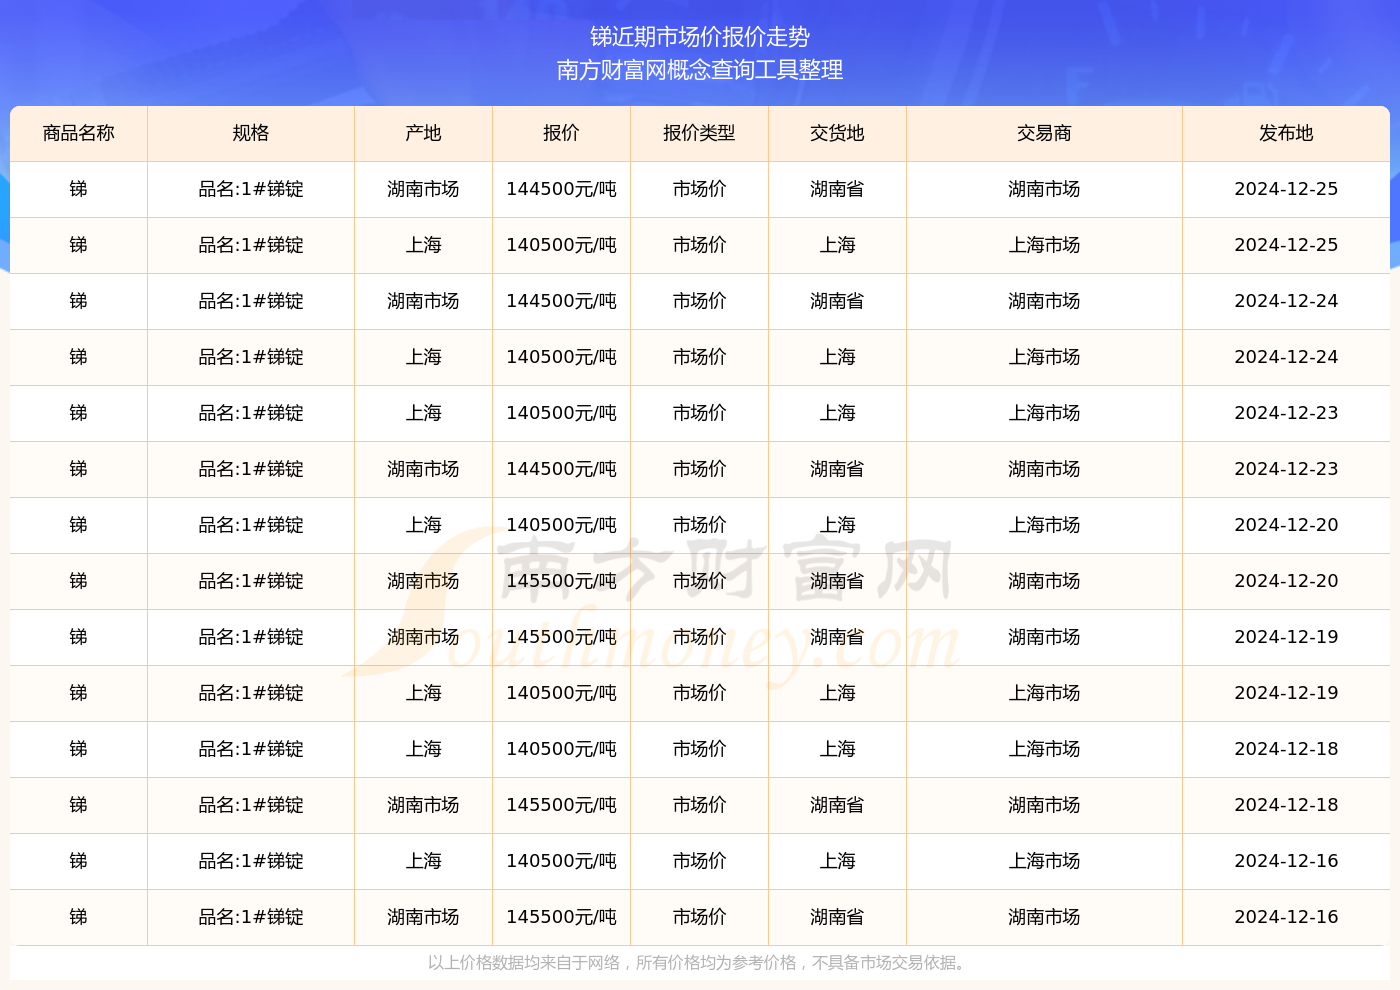The width and height of the screenshot is (1400, 990).
Task: Click the 2024-12-18 date in the 上海市场 row
Action: pyautogui.click(x=1287, y=749)
